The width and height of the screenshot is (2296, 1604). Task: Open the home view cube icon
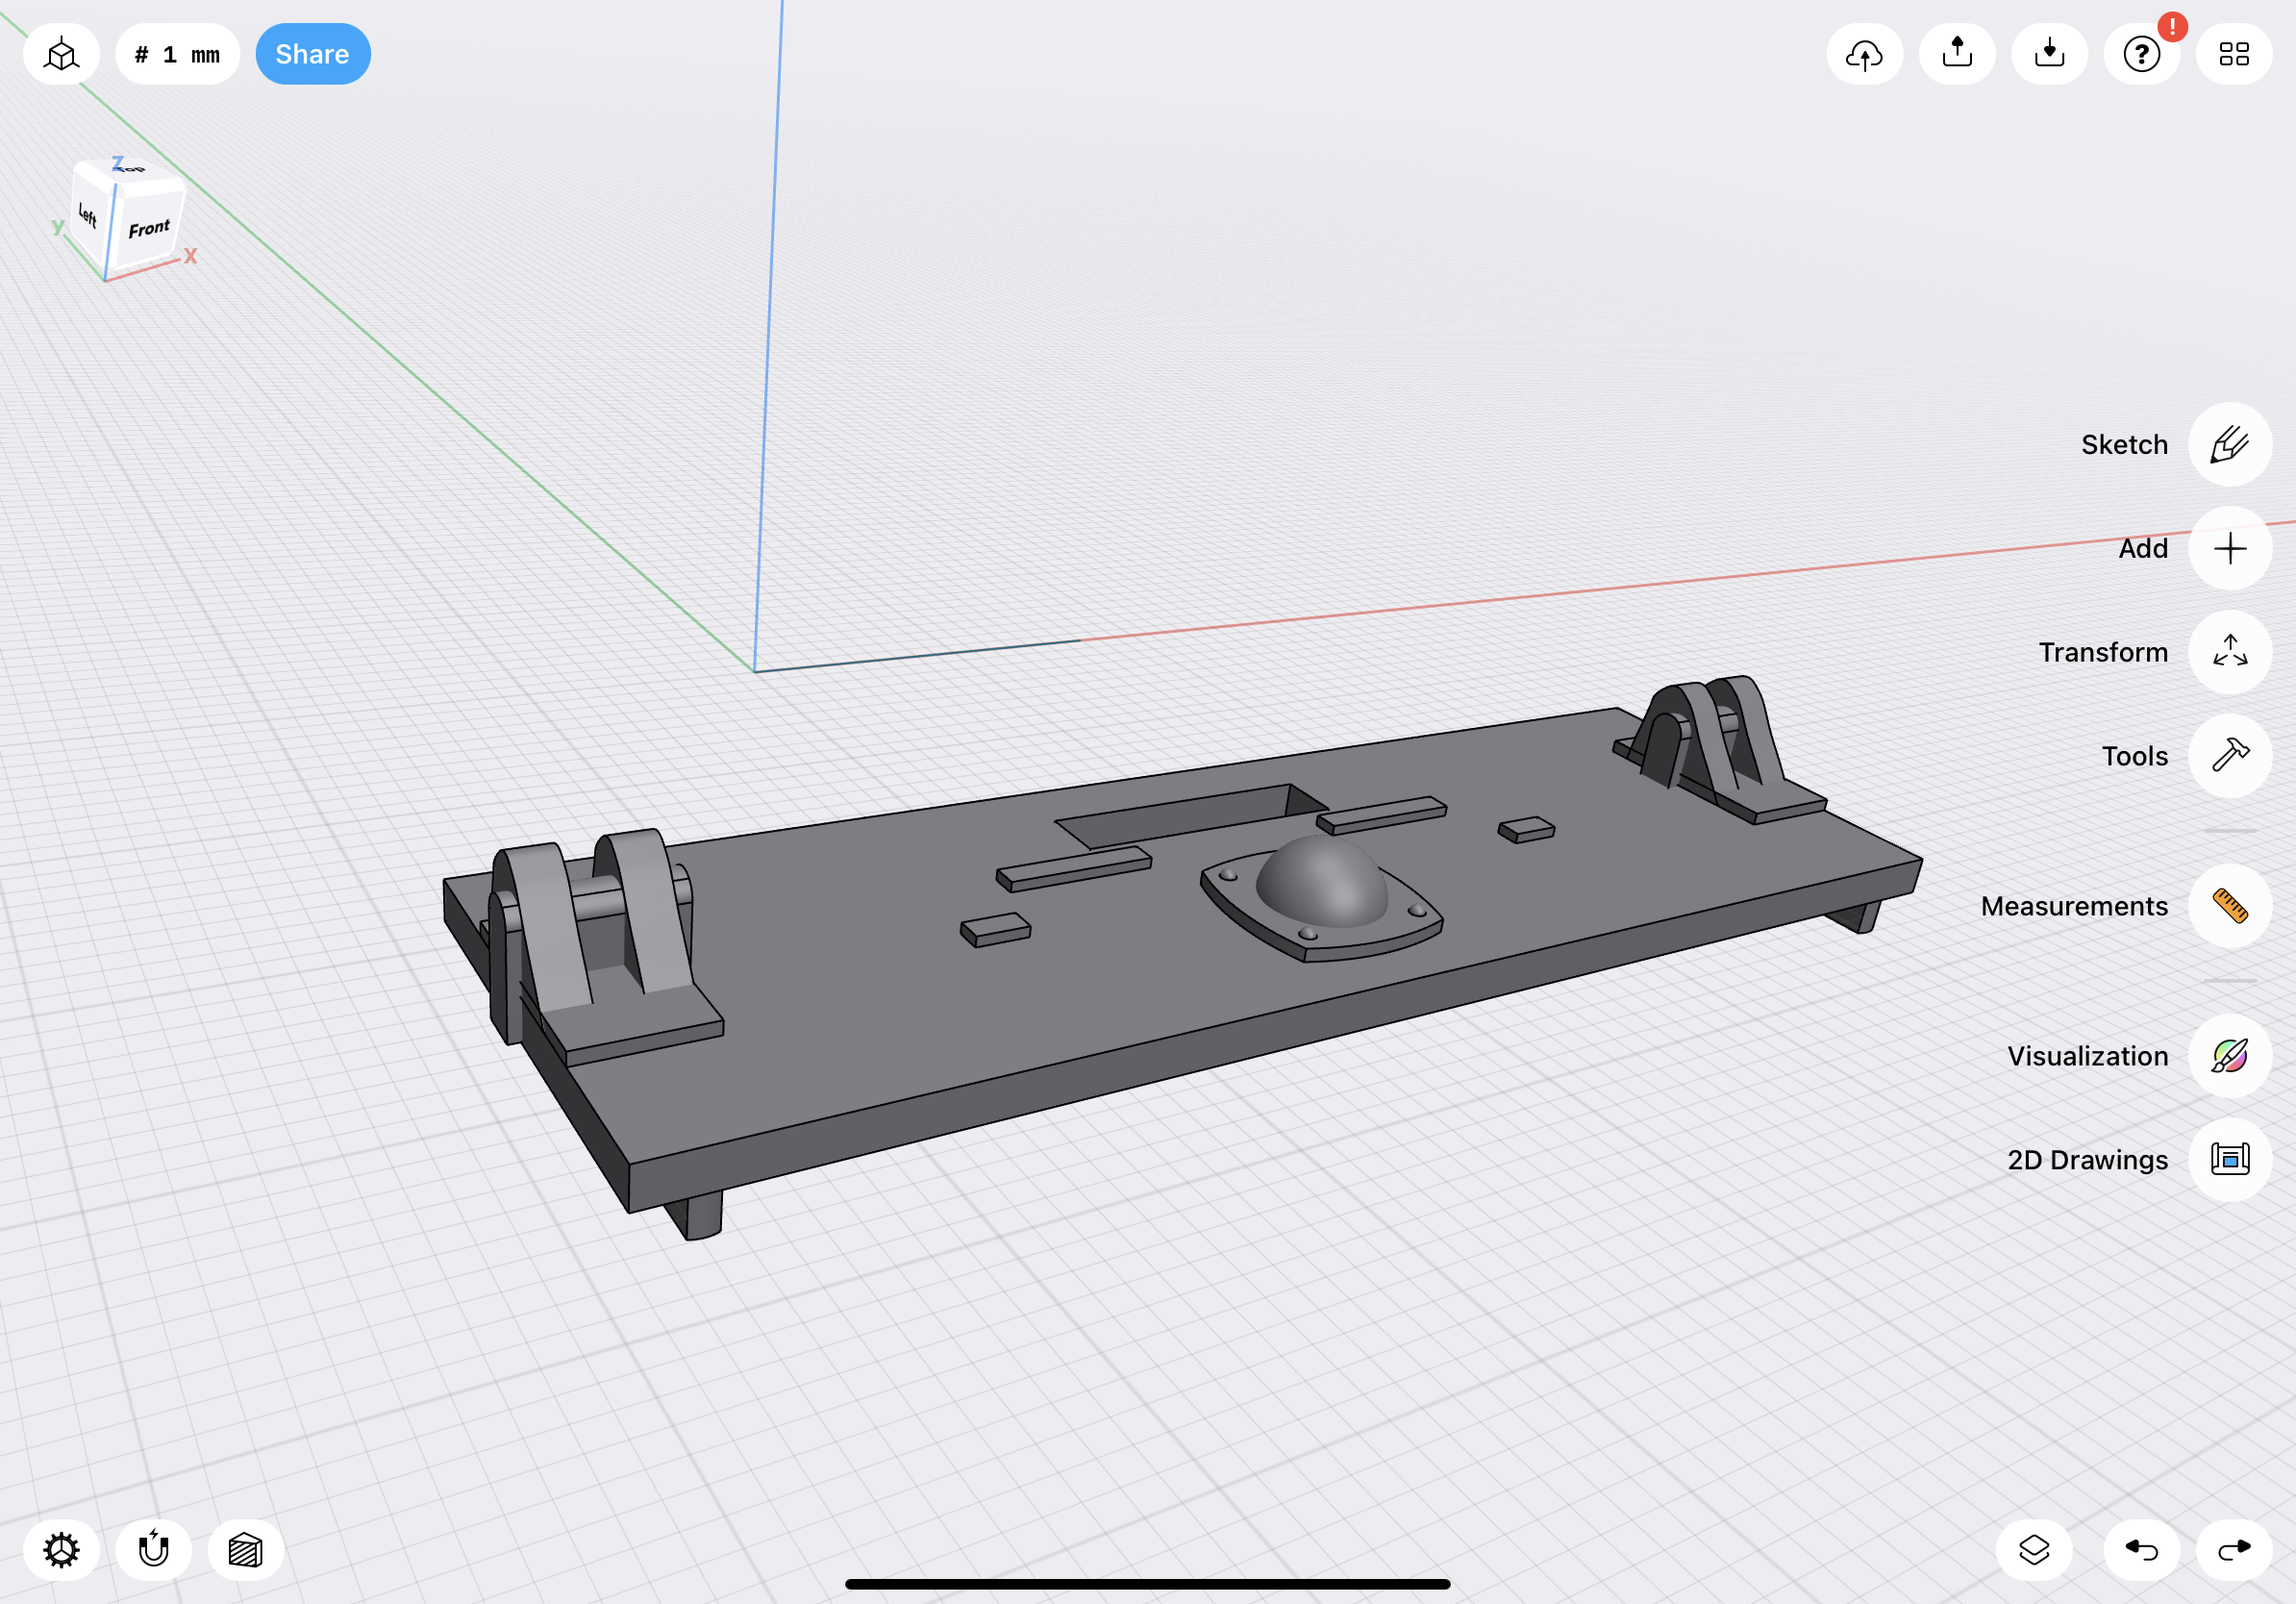click(x=61, y=54)
